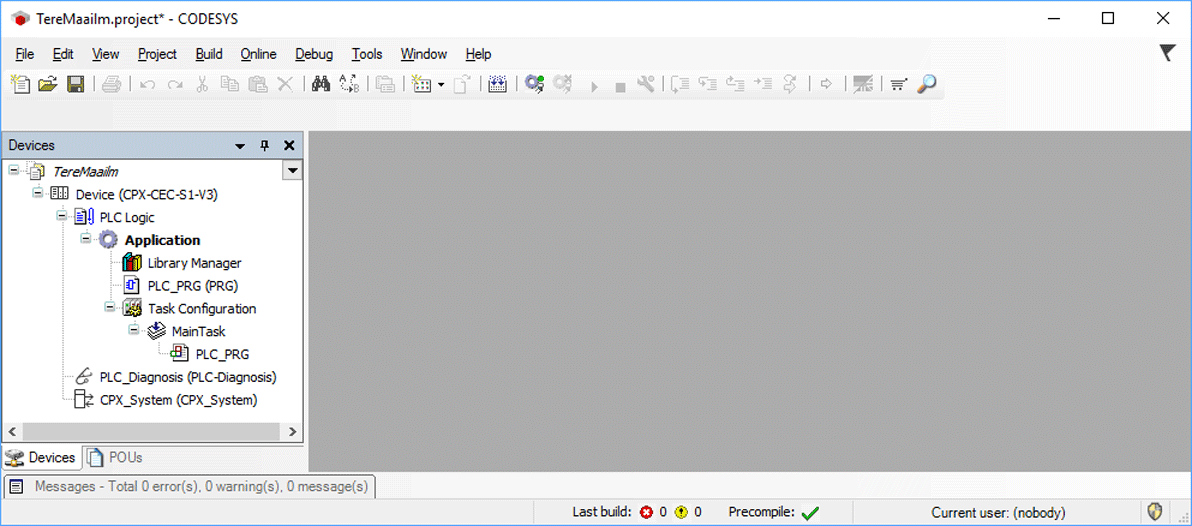Image resolution: width=1192 pixels, height=526 pixels.
Task: Open the File menu
Action: click(24, 54)
